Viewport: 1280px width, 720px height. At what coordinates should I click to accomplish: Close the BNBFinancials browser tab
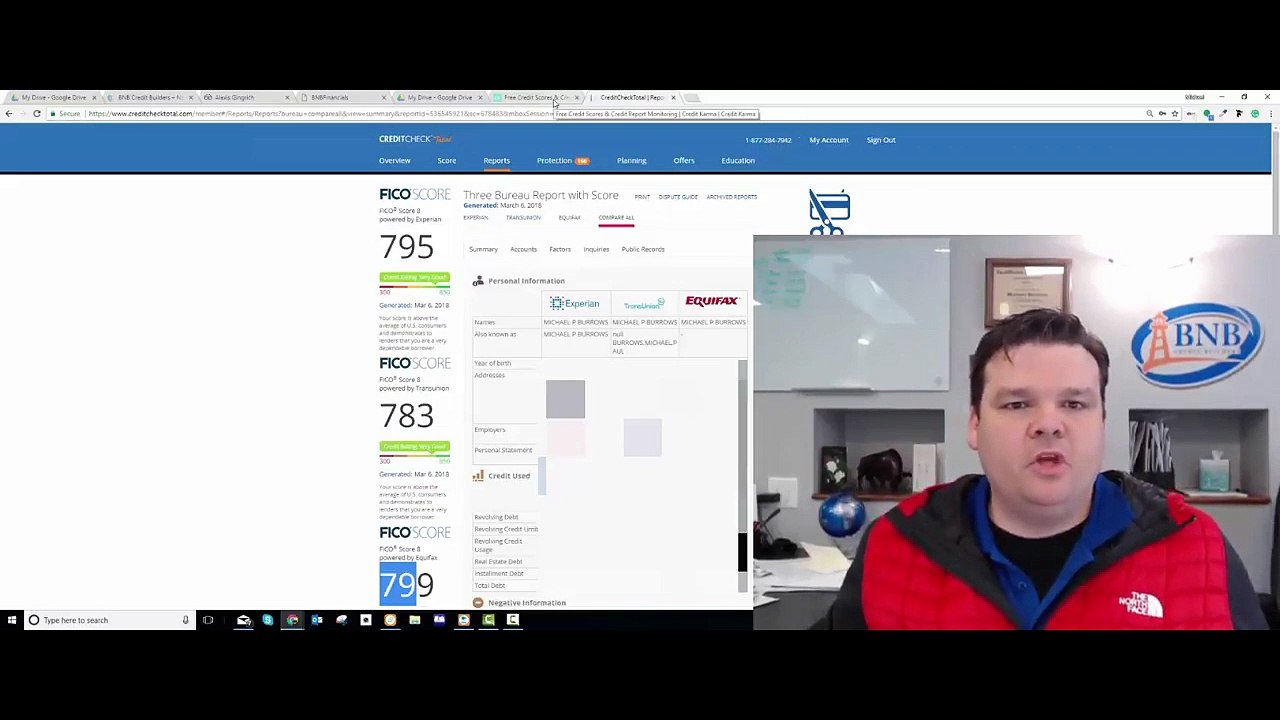(384, 98)
